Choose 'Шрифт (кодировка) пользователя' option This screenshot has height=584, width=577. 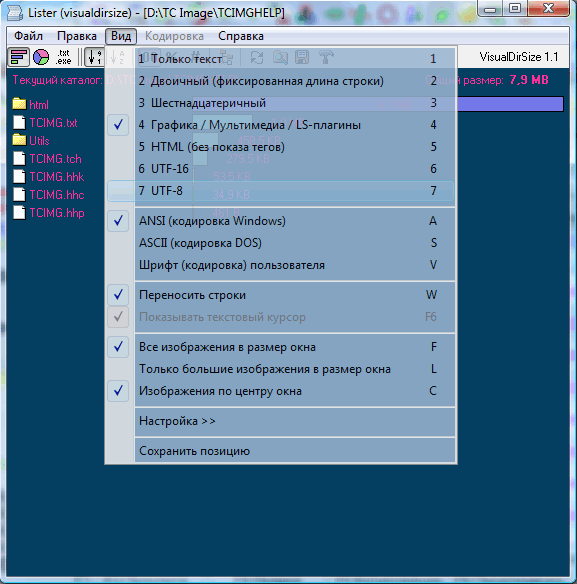click(x=281, y=265)
